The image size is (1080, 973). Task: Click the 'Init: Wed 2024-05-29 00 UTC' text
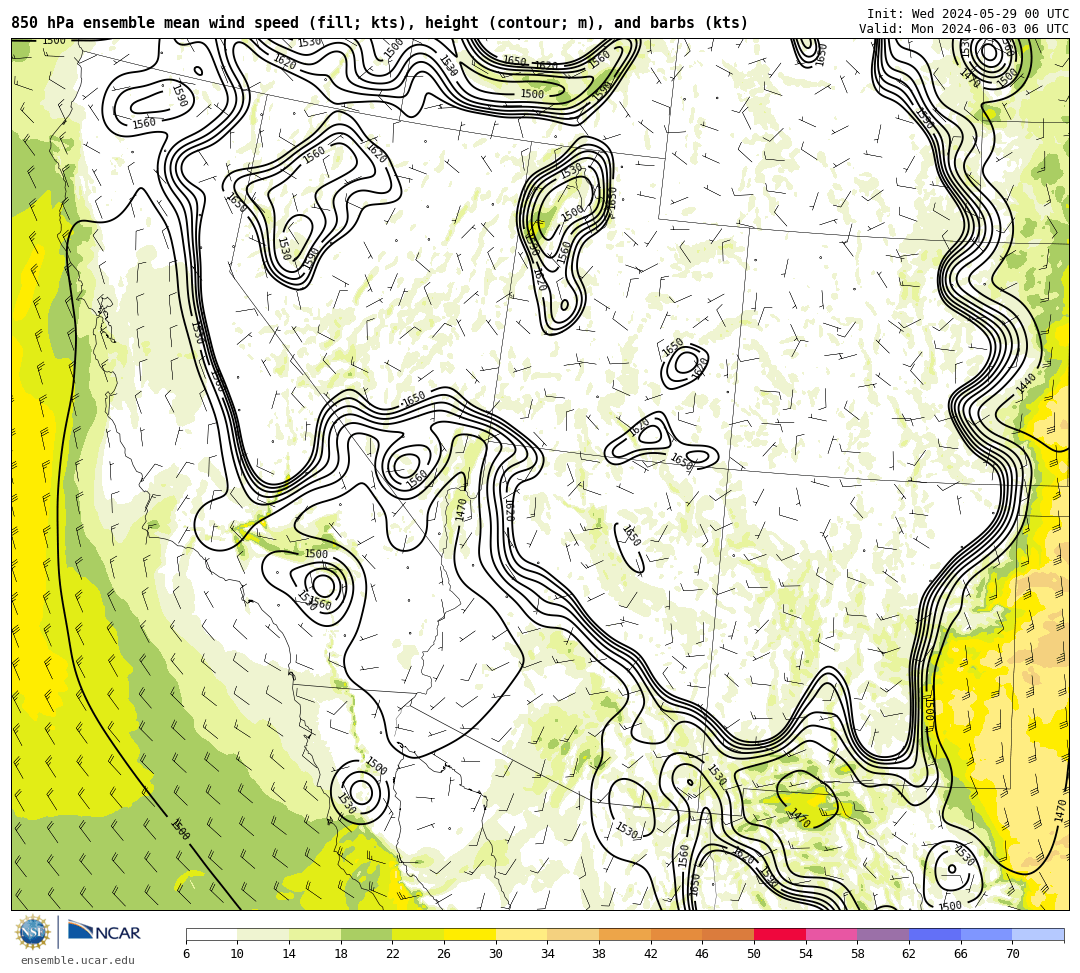[968, 14]
